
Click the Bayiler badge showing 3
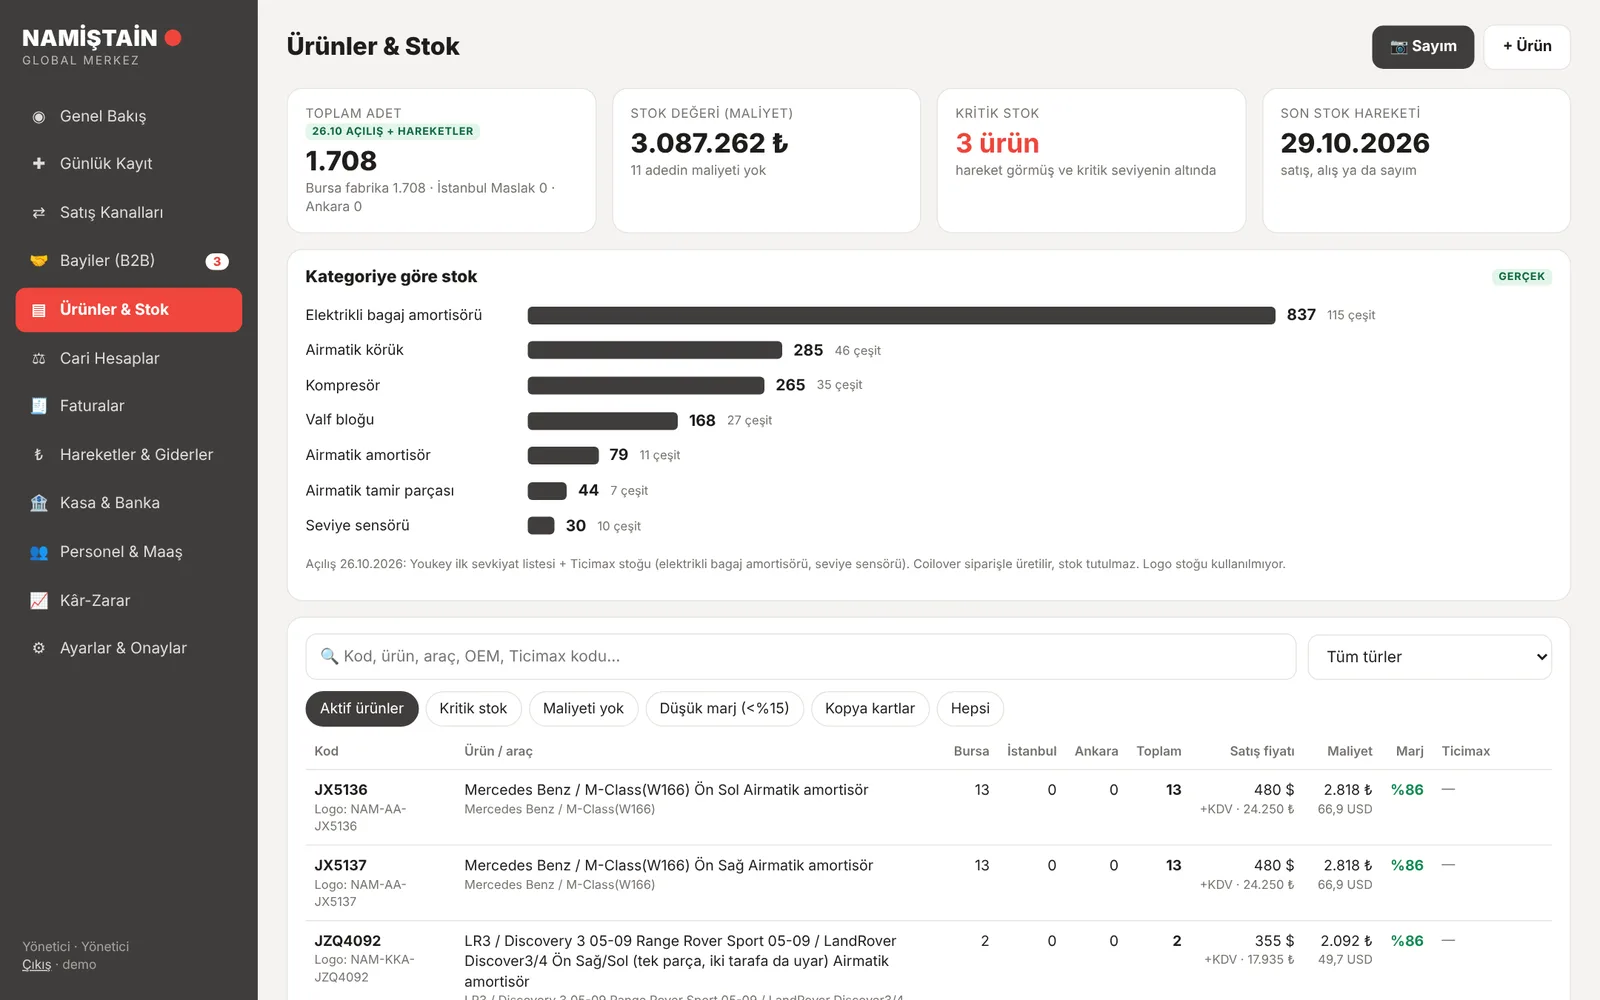click(x=217, y=261)
